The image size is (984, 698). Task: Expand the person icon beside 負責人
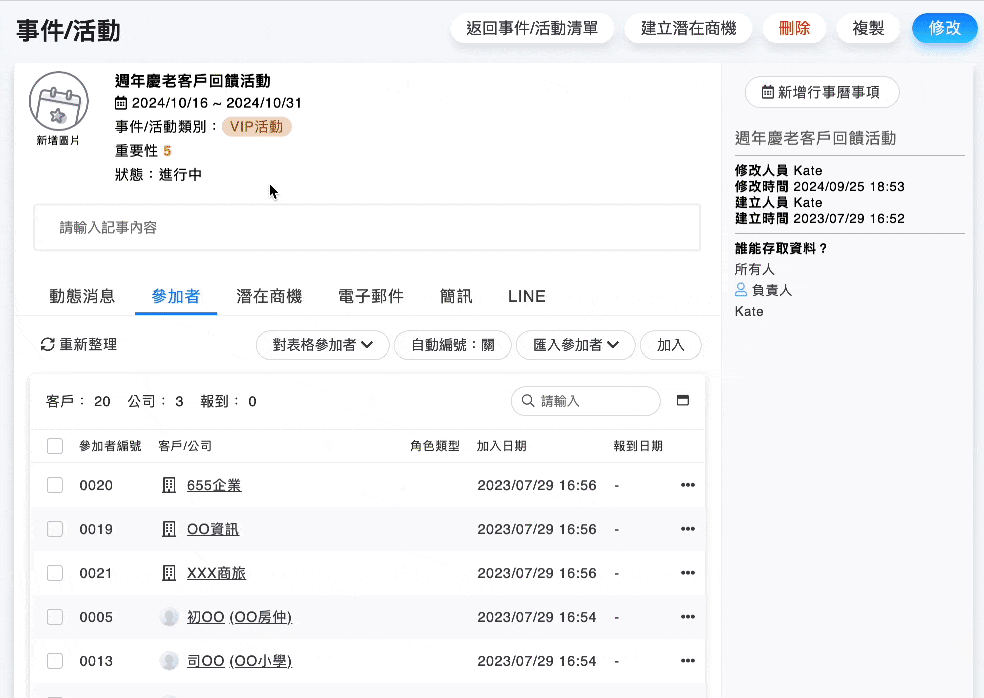click(x=742, y=290)
